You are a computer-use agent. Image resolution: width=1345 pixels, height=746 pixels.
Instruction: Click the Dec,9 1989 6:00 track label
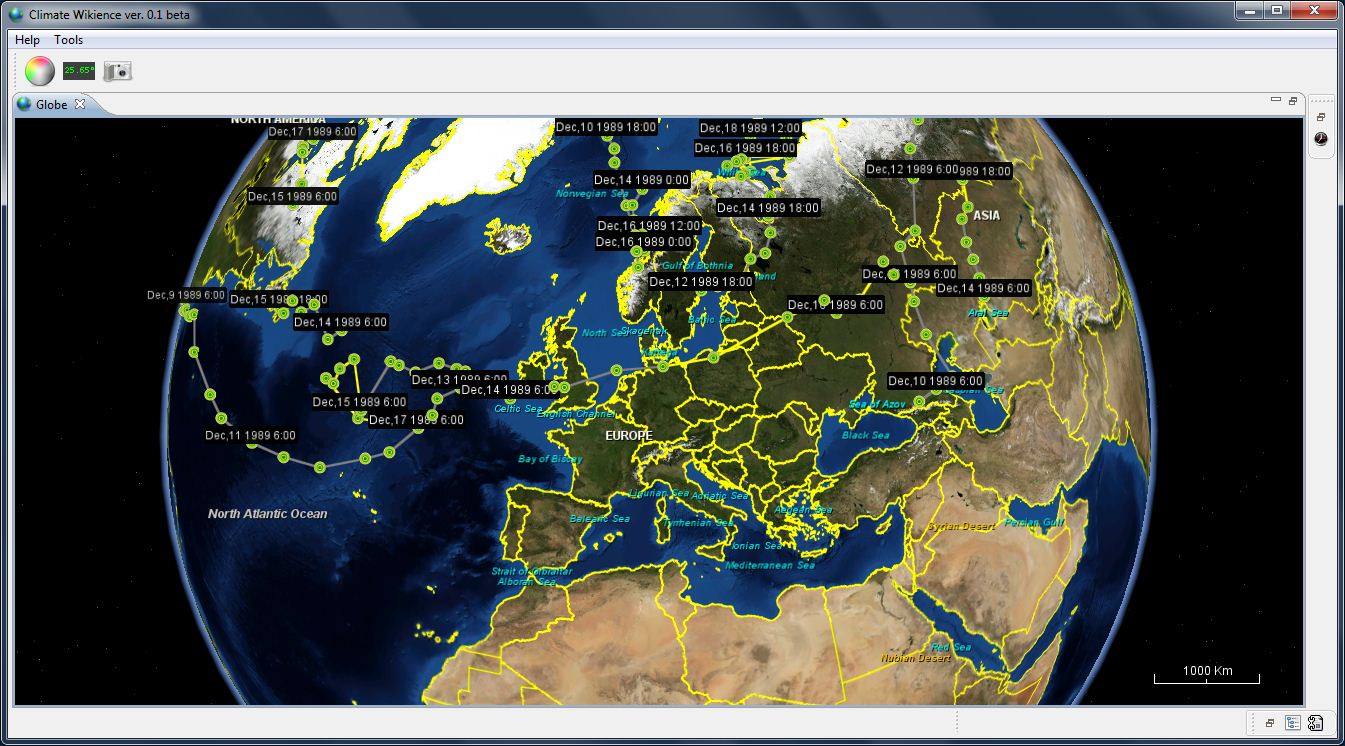click(x=186, y=295)
